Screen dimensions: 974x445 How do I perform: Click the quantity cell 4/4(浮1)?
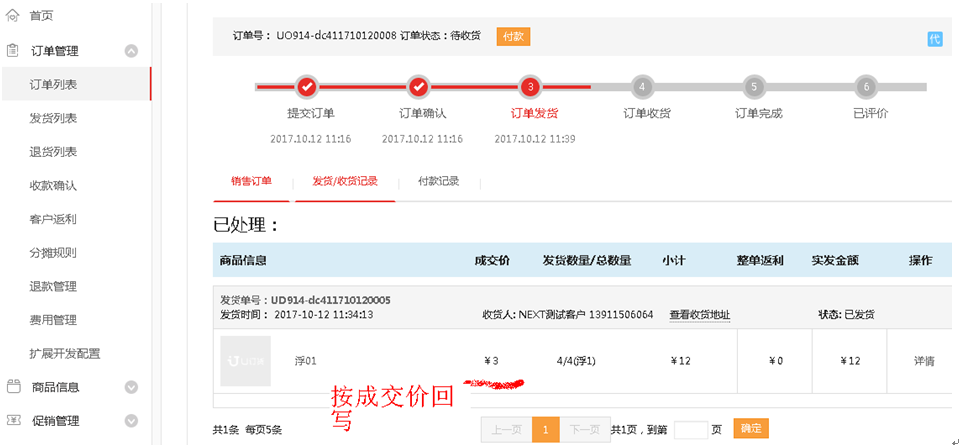[576, 361]
